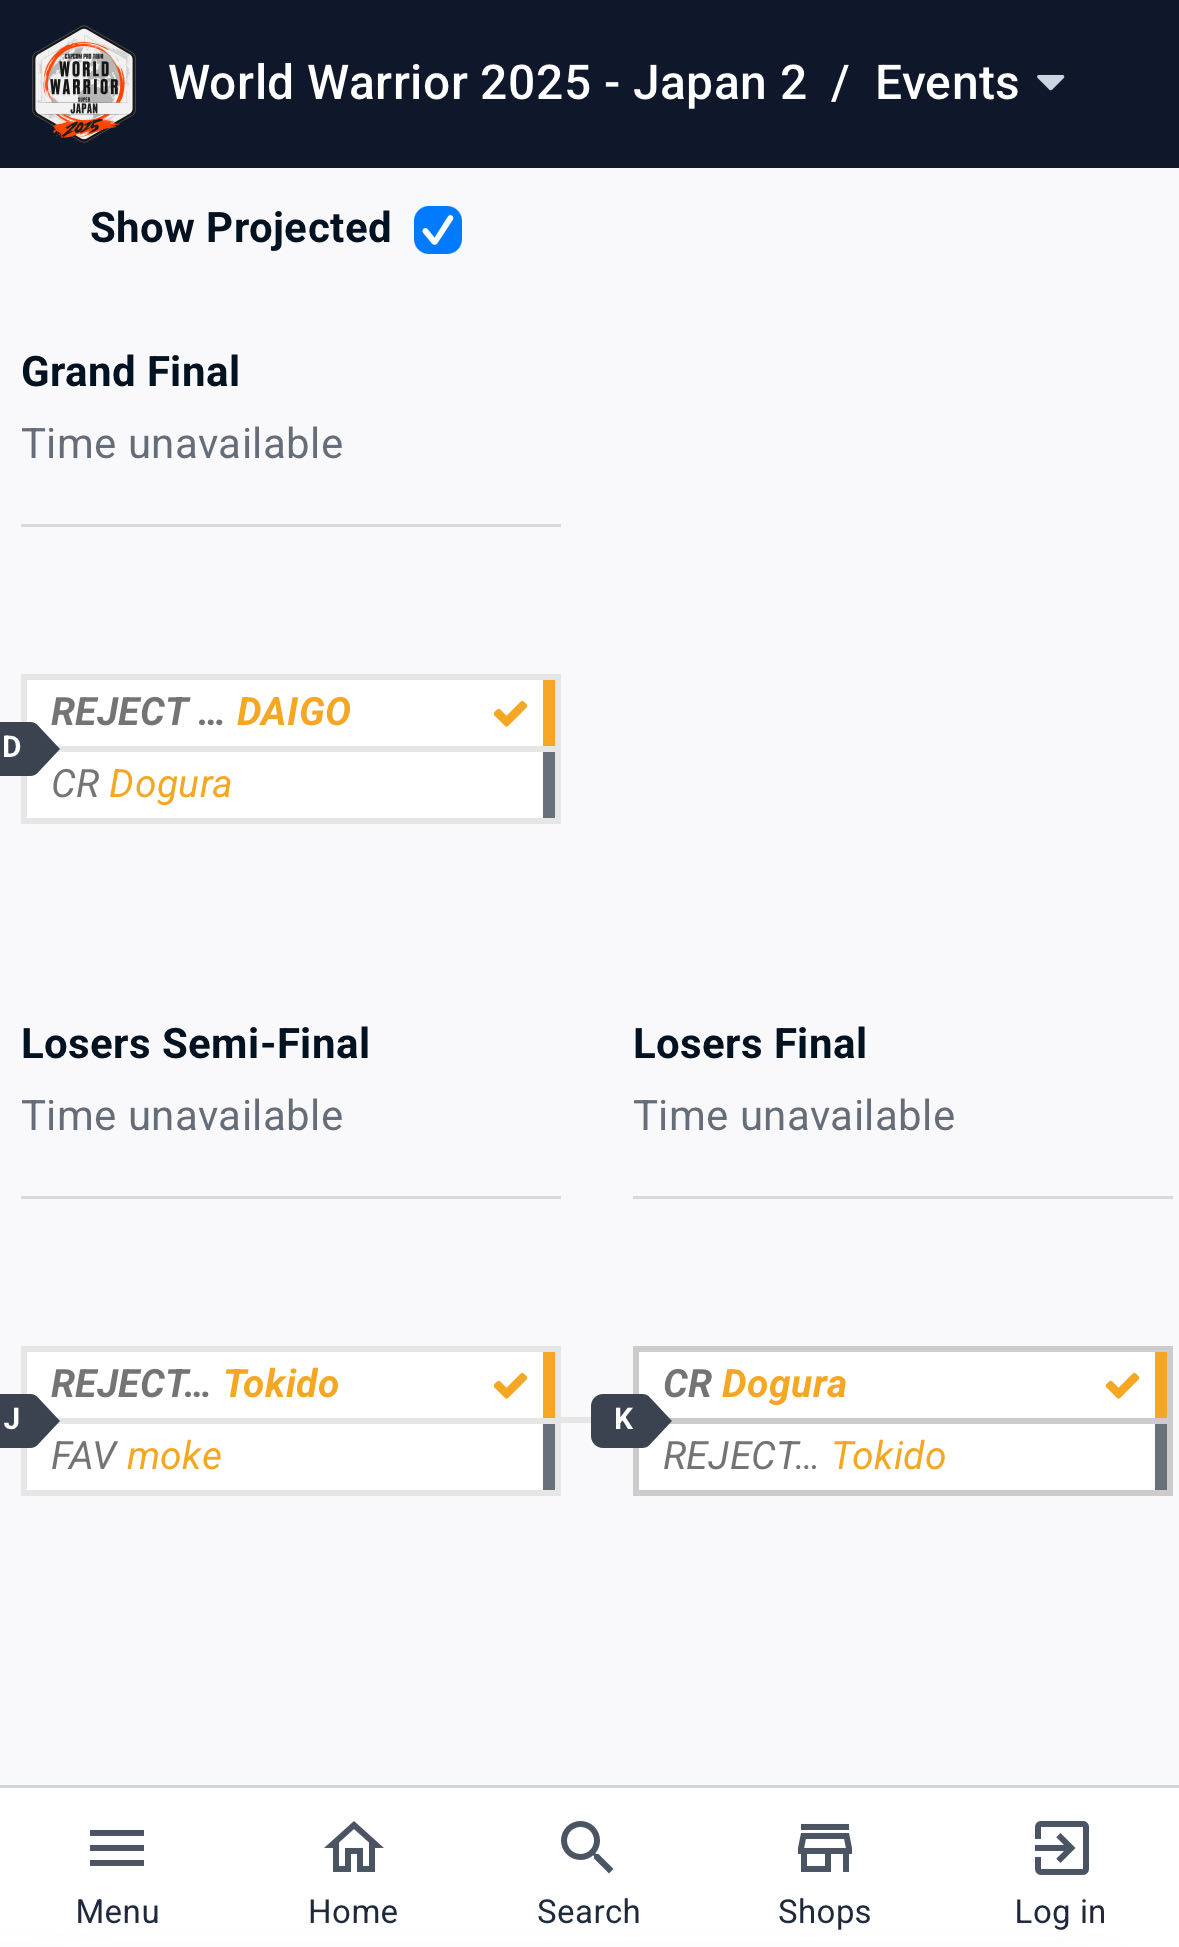Screen dimensions: 1179x1947
Task: Tap the Search magnifier icon
Action: point(587,1848)
